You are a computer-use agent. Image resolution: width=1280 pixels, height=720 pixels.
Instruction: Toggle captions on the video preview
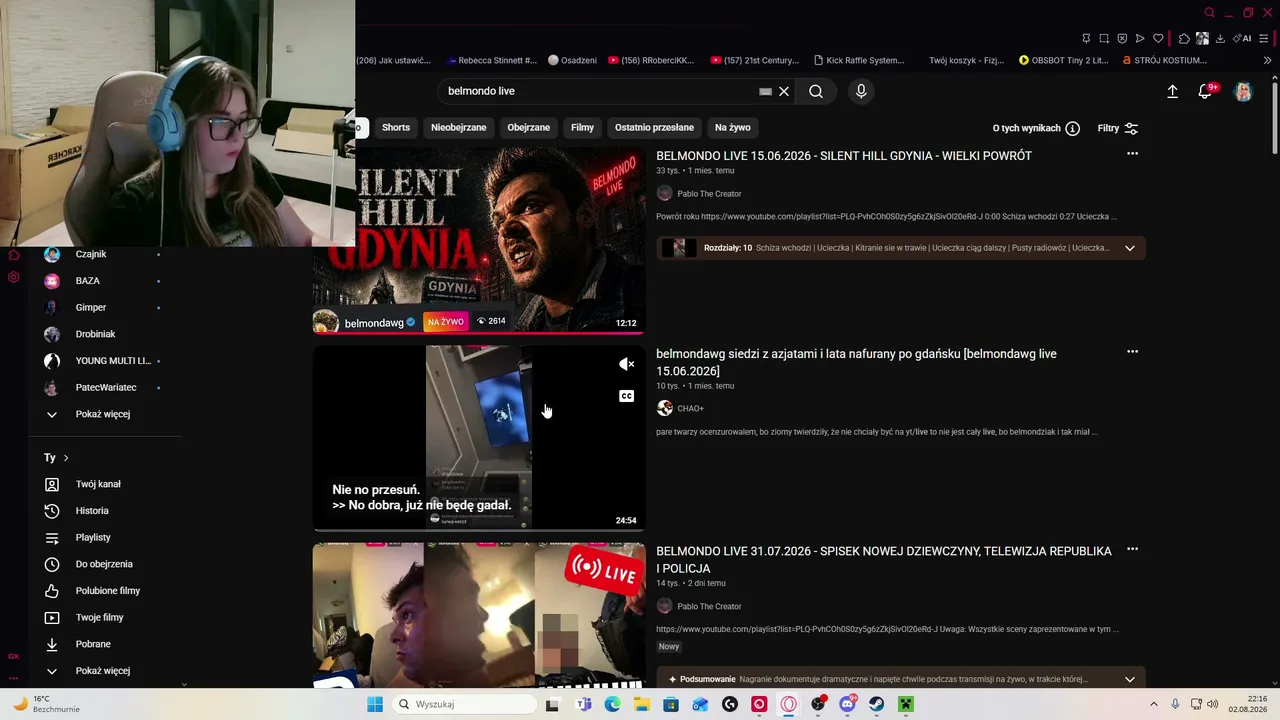(626, 396)
